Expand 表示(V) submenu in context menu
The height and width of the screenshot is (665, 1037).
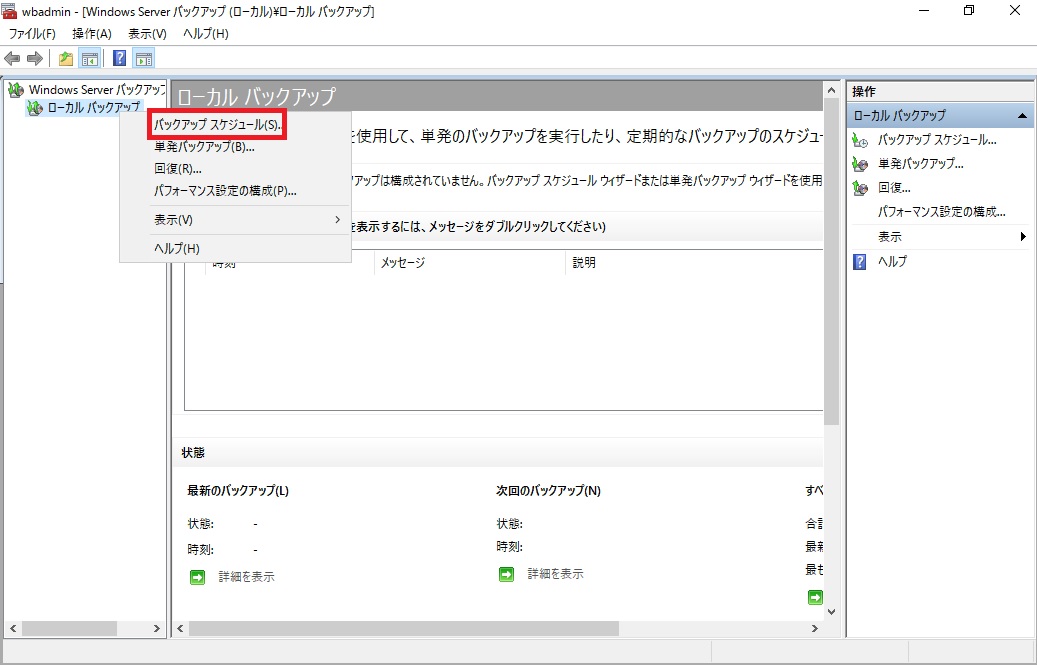point(235,219)
